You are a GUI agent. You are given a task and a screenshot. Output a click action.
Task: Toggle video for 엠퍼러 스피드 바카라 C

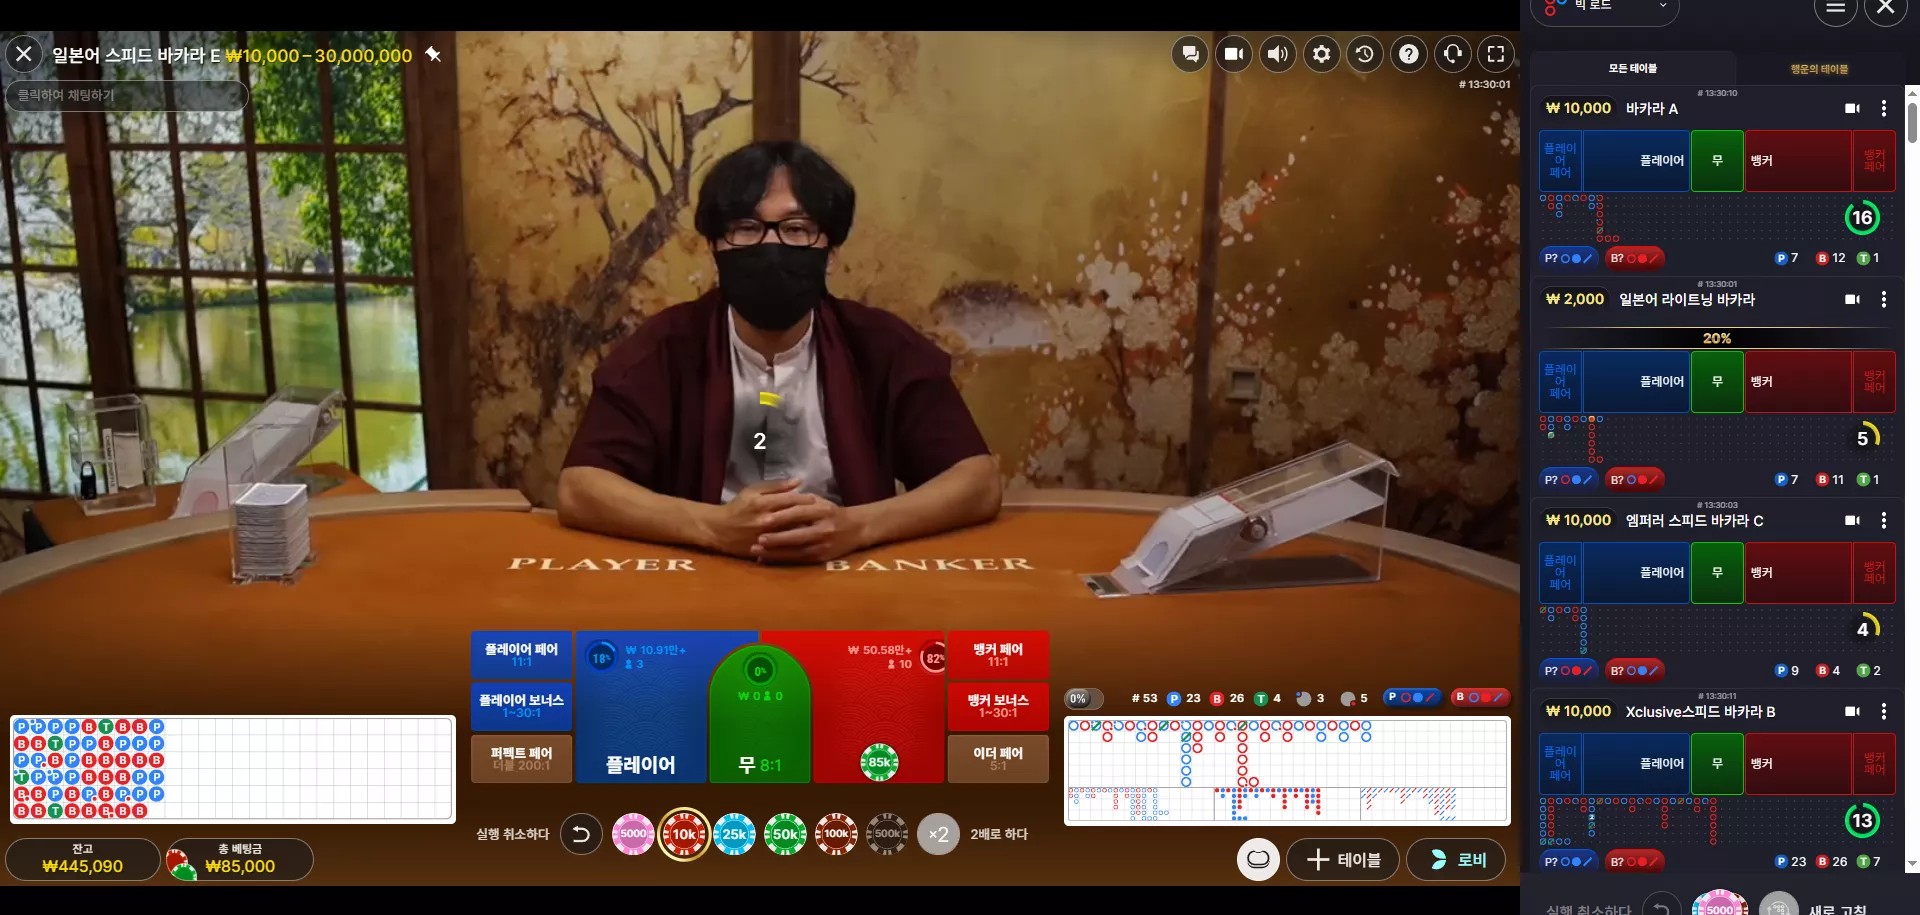coord(1852,520)
